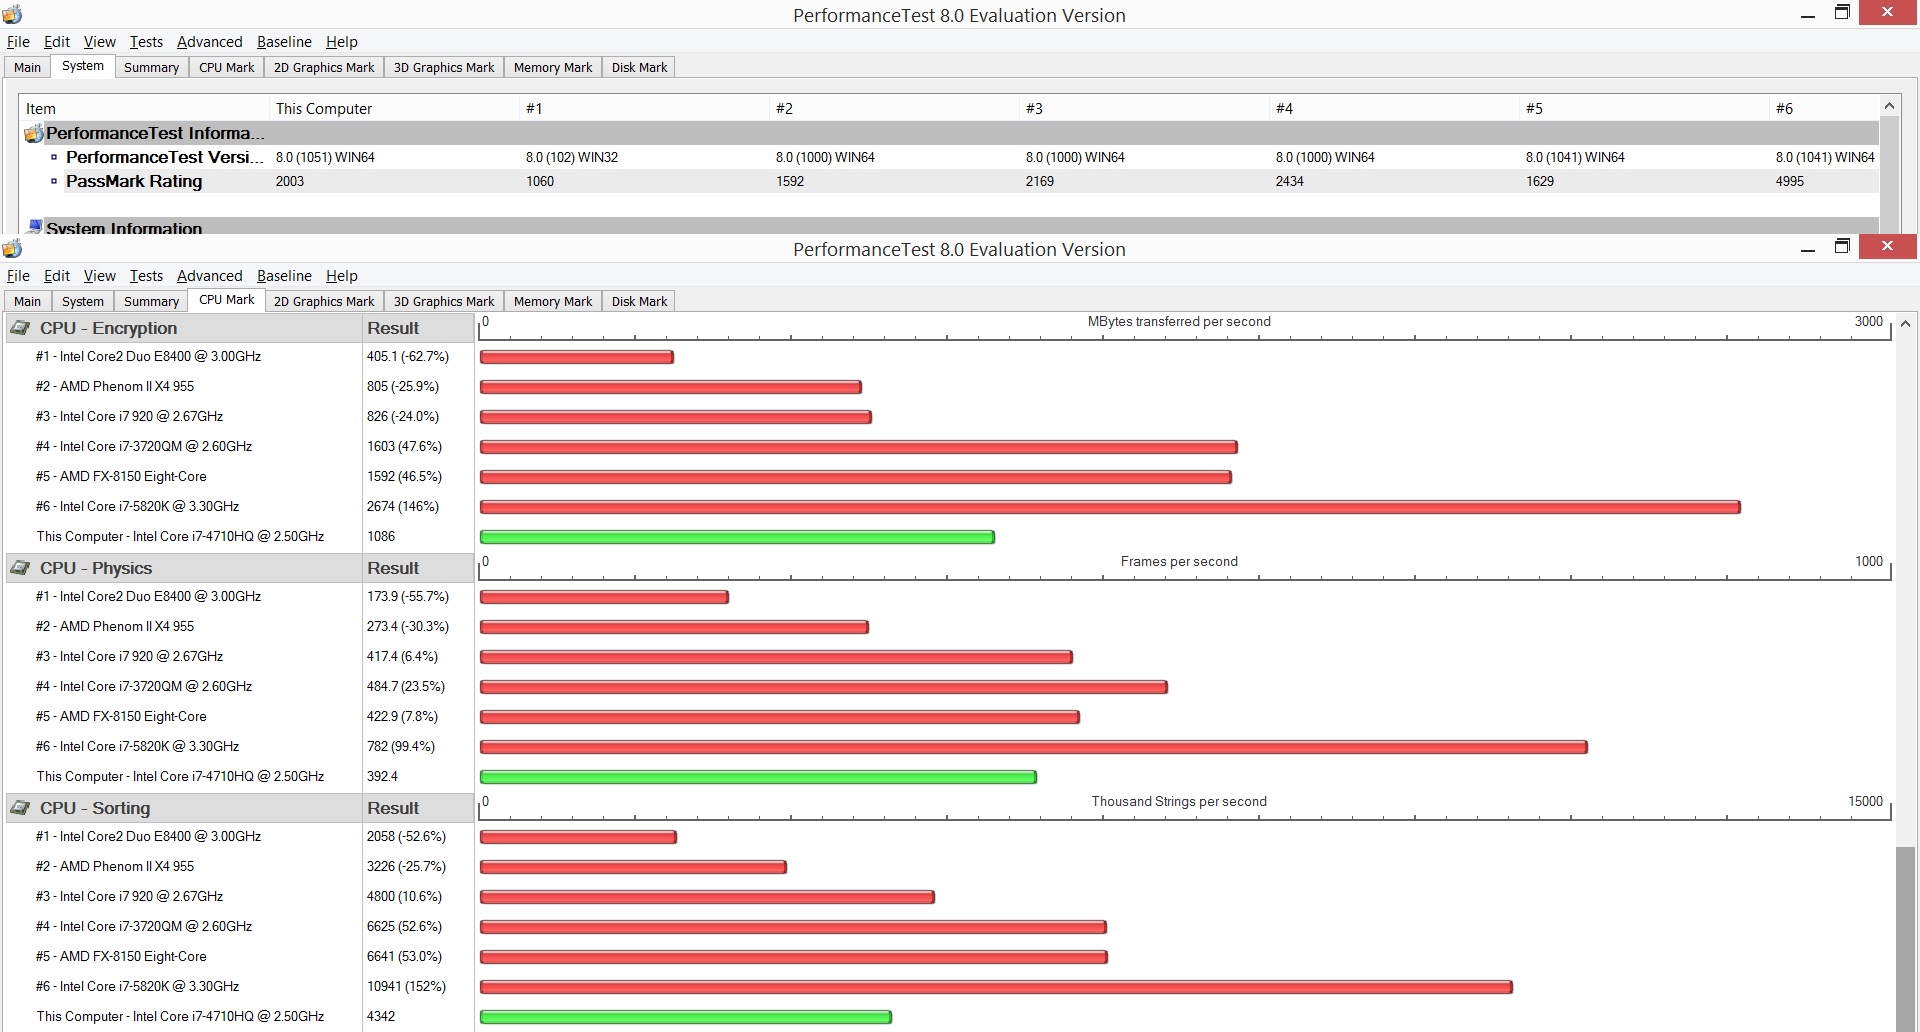Click the CPU chip icon beside CPU - Encryption
Viewport: 1920px width, 1032px height.
pos(20,328)
